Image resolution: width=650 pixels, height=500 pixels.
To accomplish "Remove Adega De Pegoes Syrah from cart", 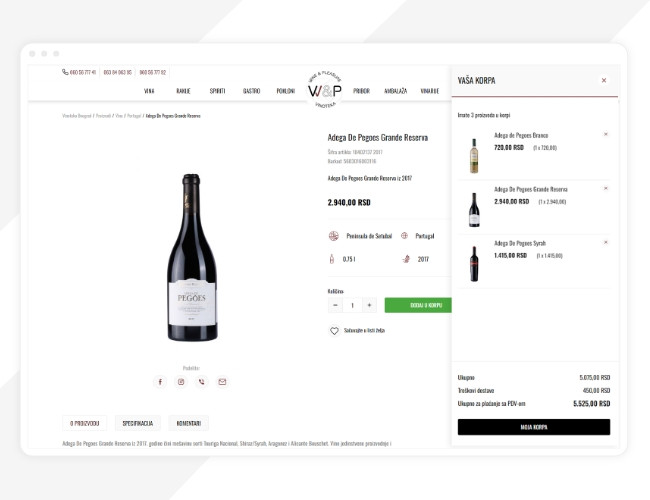I will [606, 242].
